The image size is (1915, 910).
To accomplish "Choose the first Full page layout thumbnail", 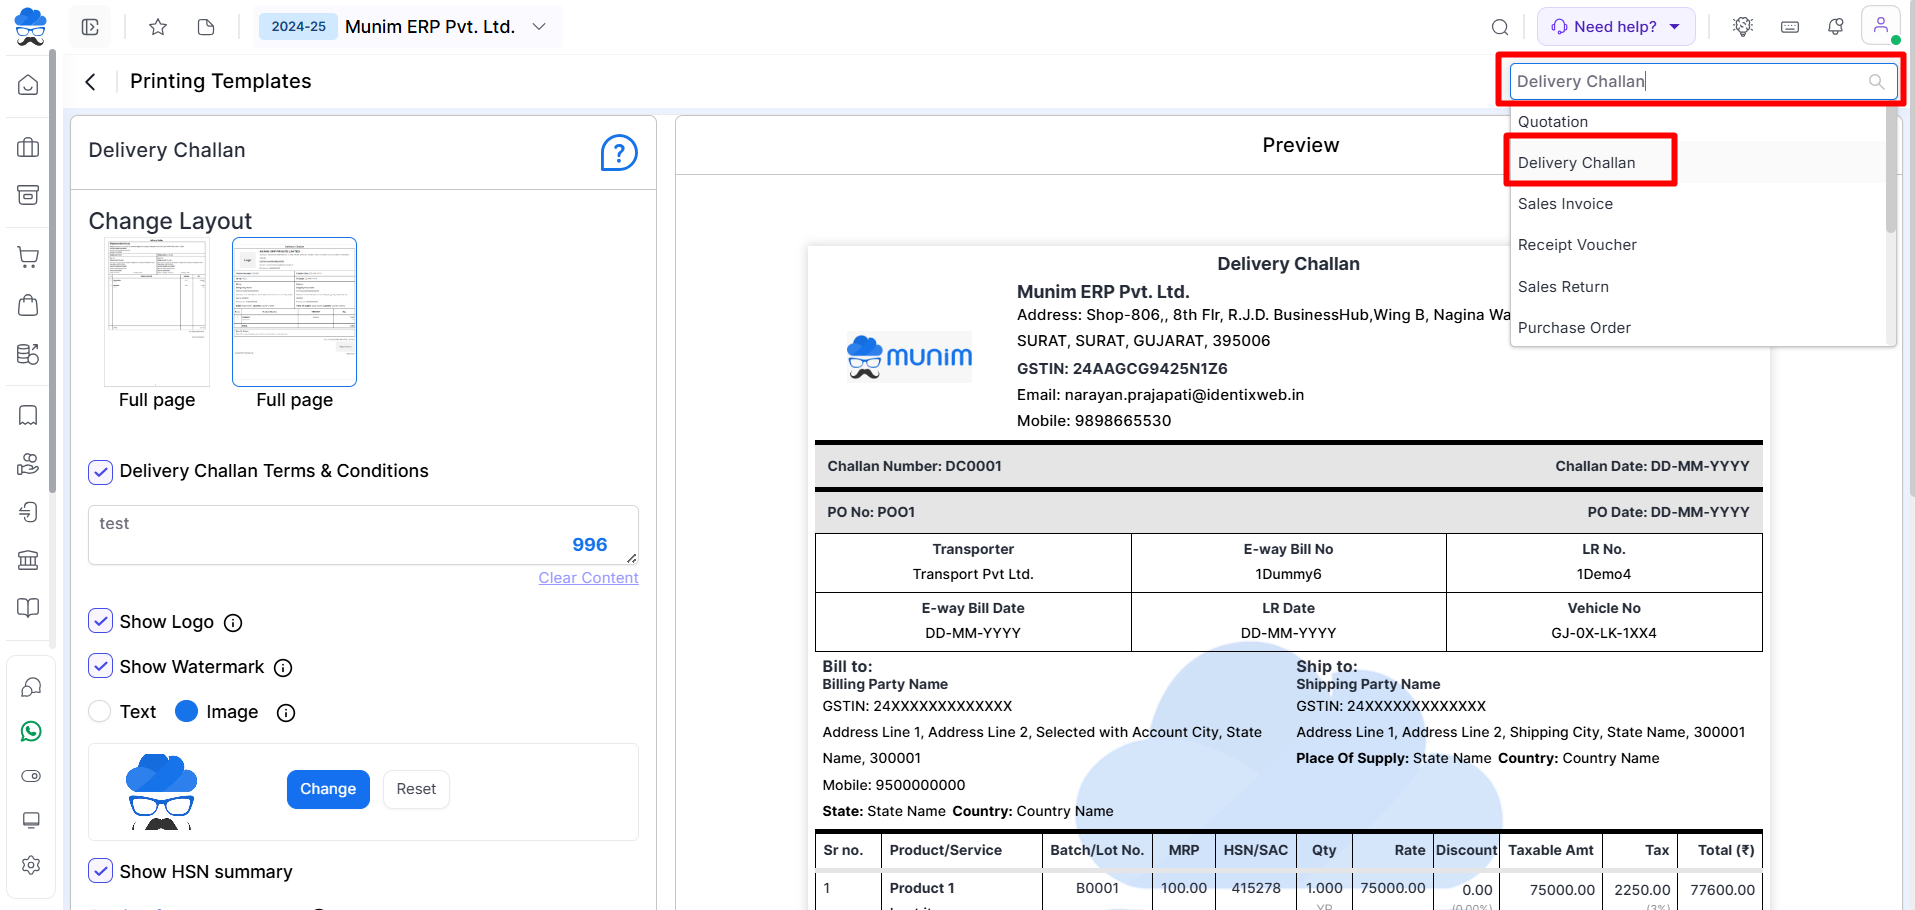I will [157, 312].
